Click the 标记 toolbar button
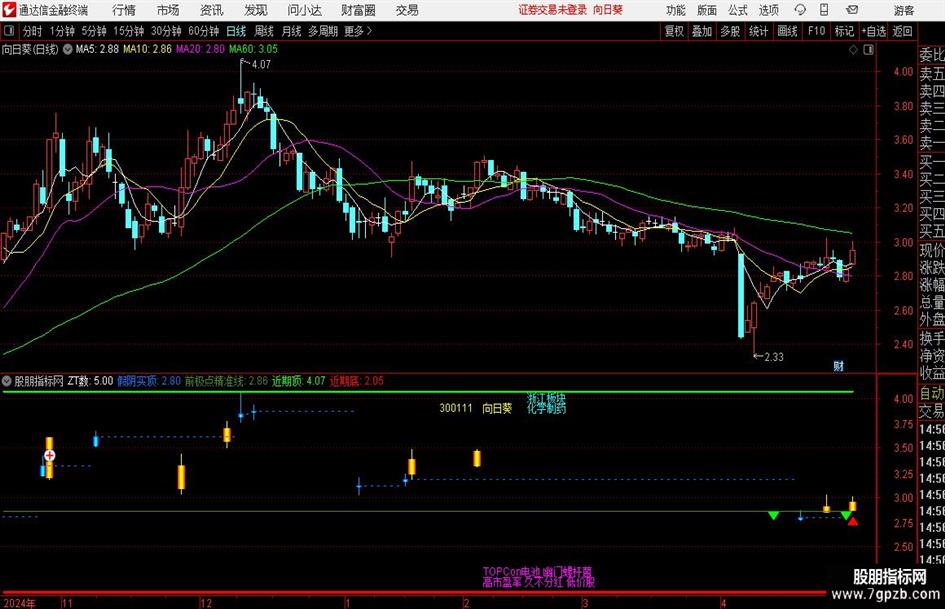The height and width of the screenshot is (609, 945). click(844, 31)
